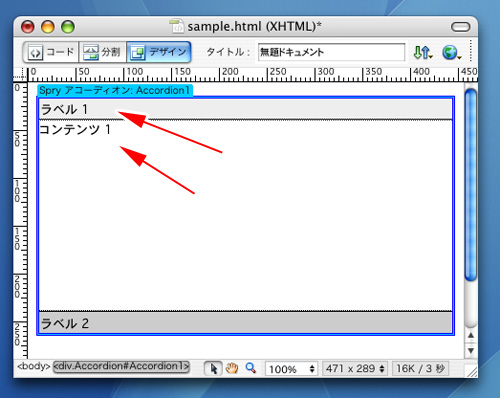
Task: Open the 100% zoom level dropdown
Action: [x=291, y=369]
